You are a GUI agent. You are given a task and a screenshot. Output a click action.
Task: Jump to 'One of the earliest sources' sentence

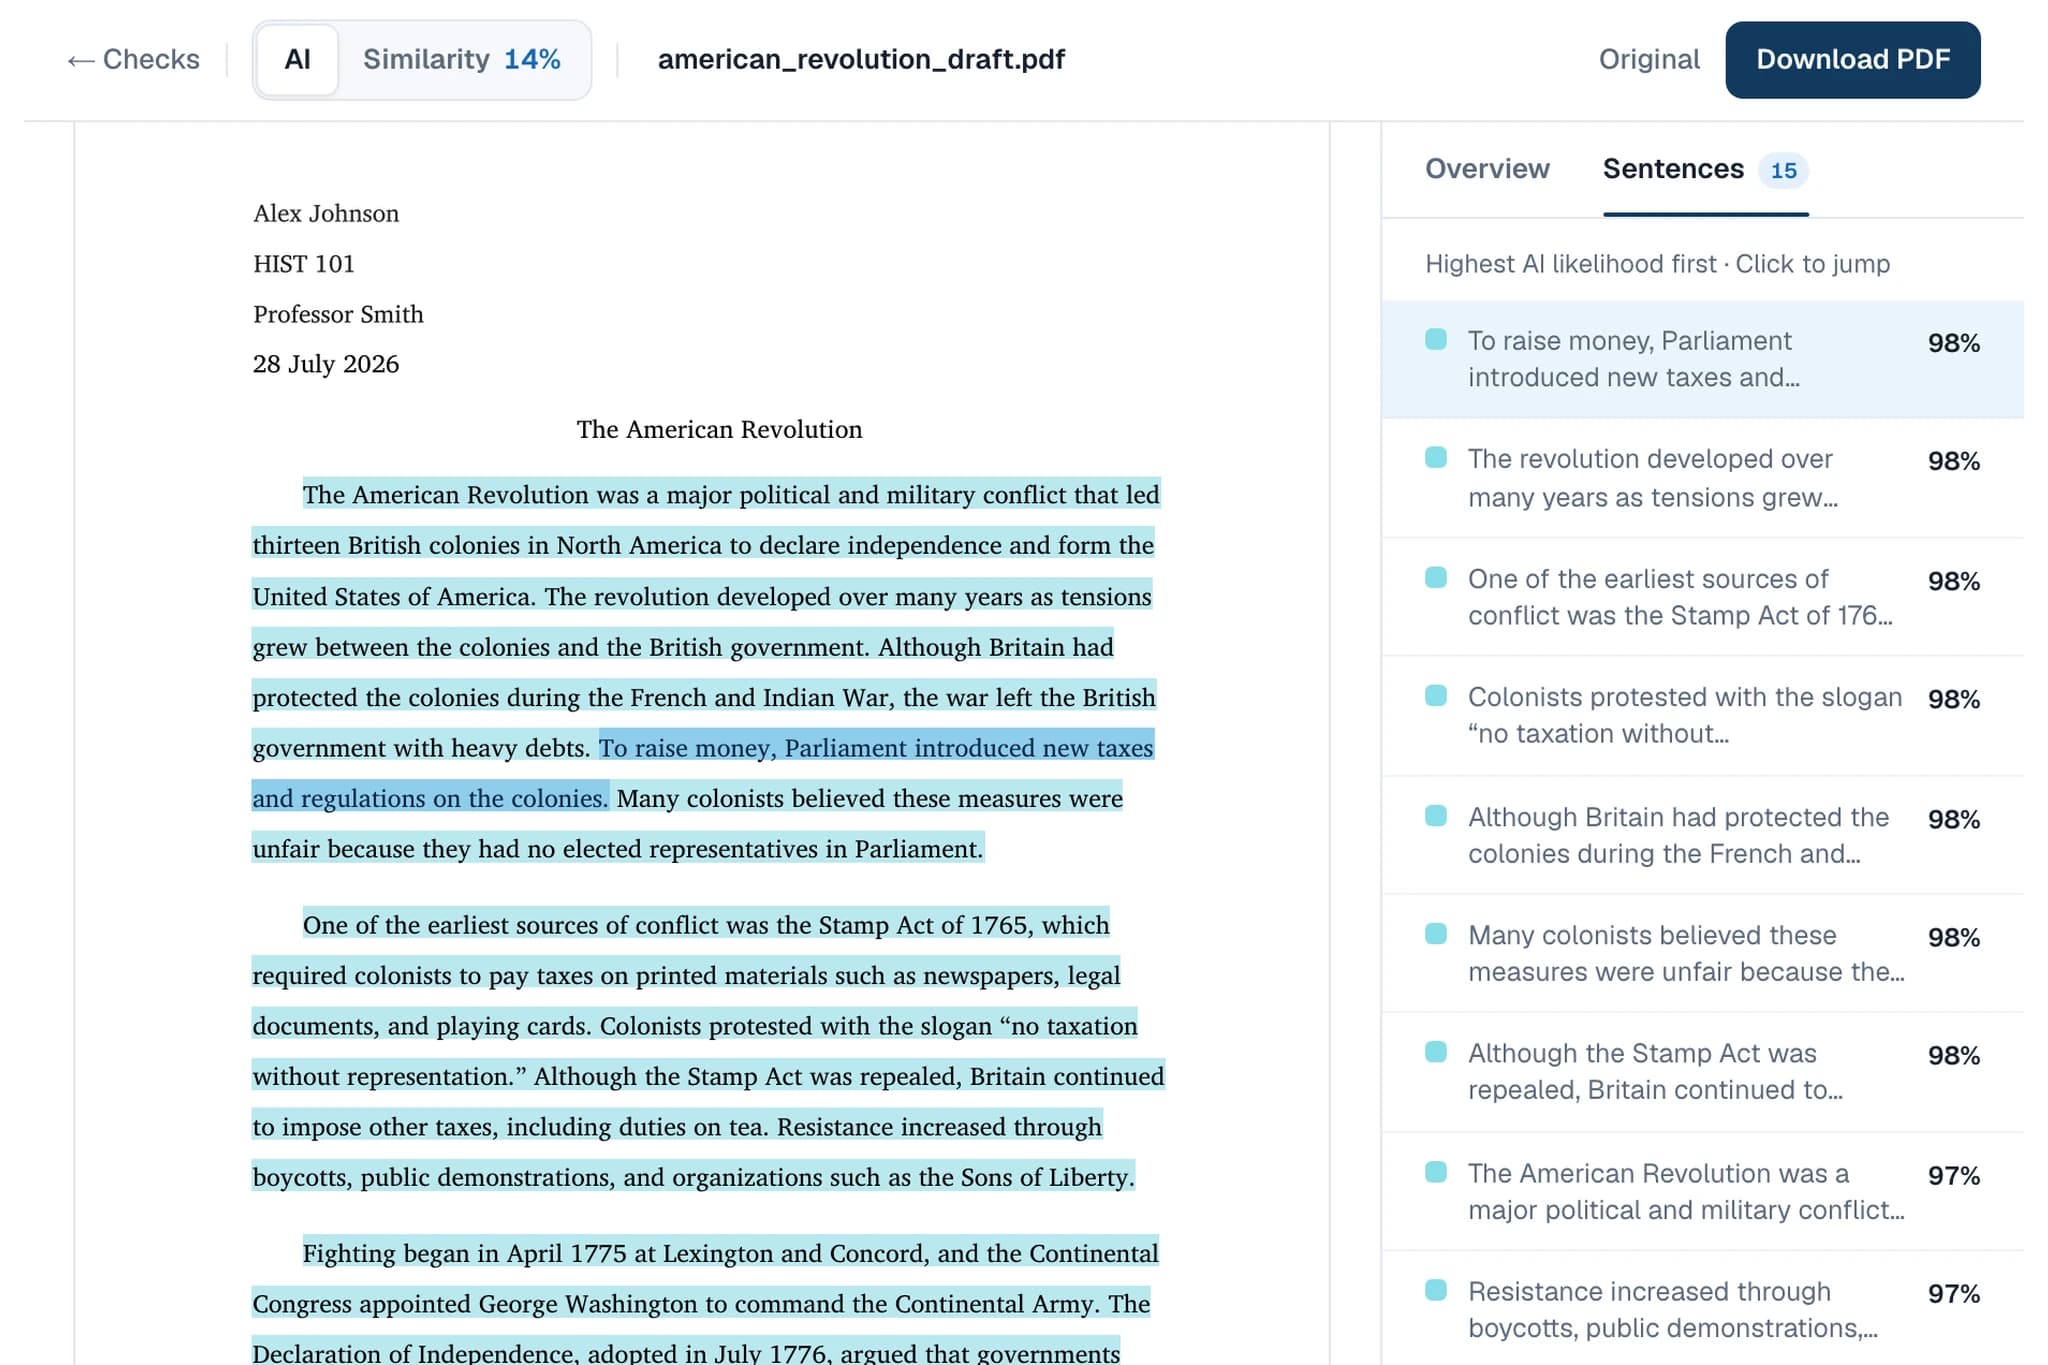pos(1702,597)
